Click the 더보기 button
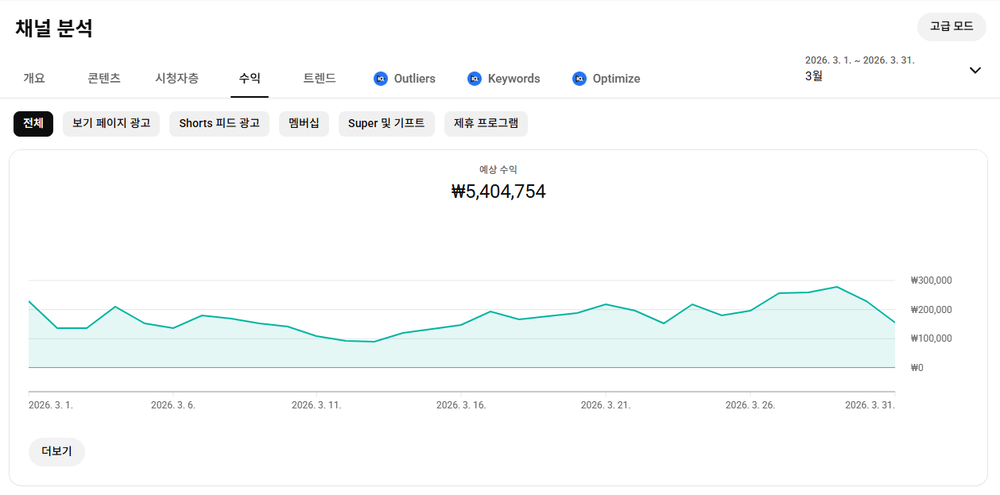 [x=57, y=452]
